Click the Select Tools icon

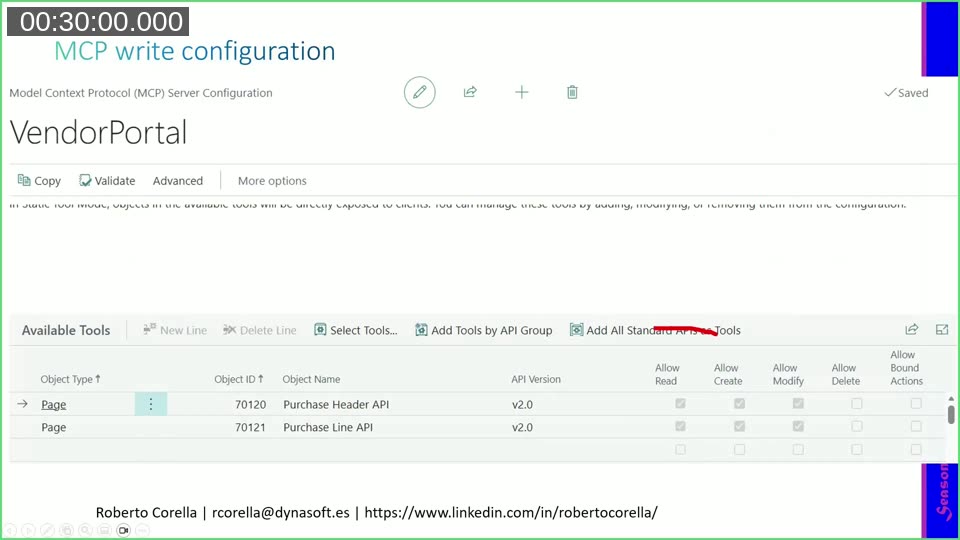click(320, 329)
